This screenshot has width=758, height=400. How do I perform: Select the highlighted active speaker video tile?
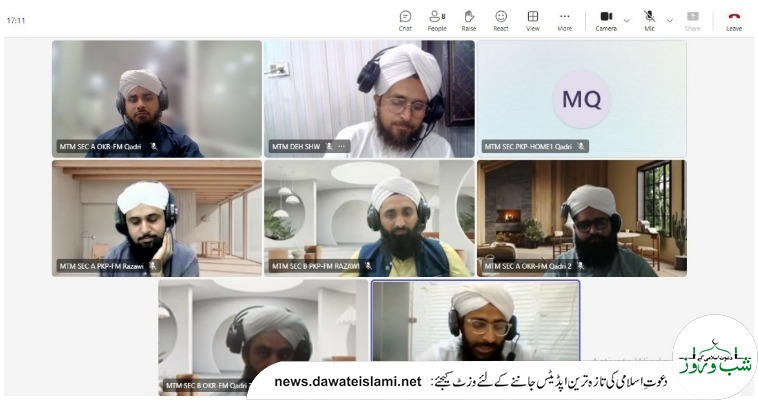pos(475,318)
